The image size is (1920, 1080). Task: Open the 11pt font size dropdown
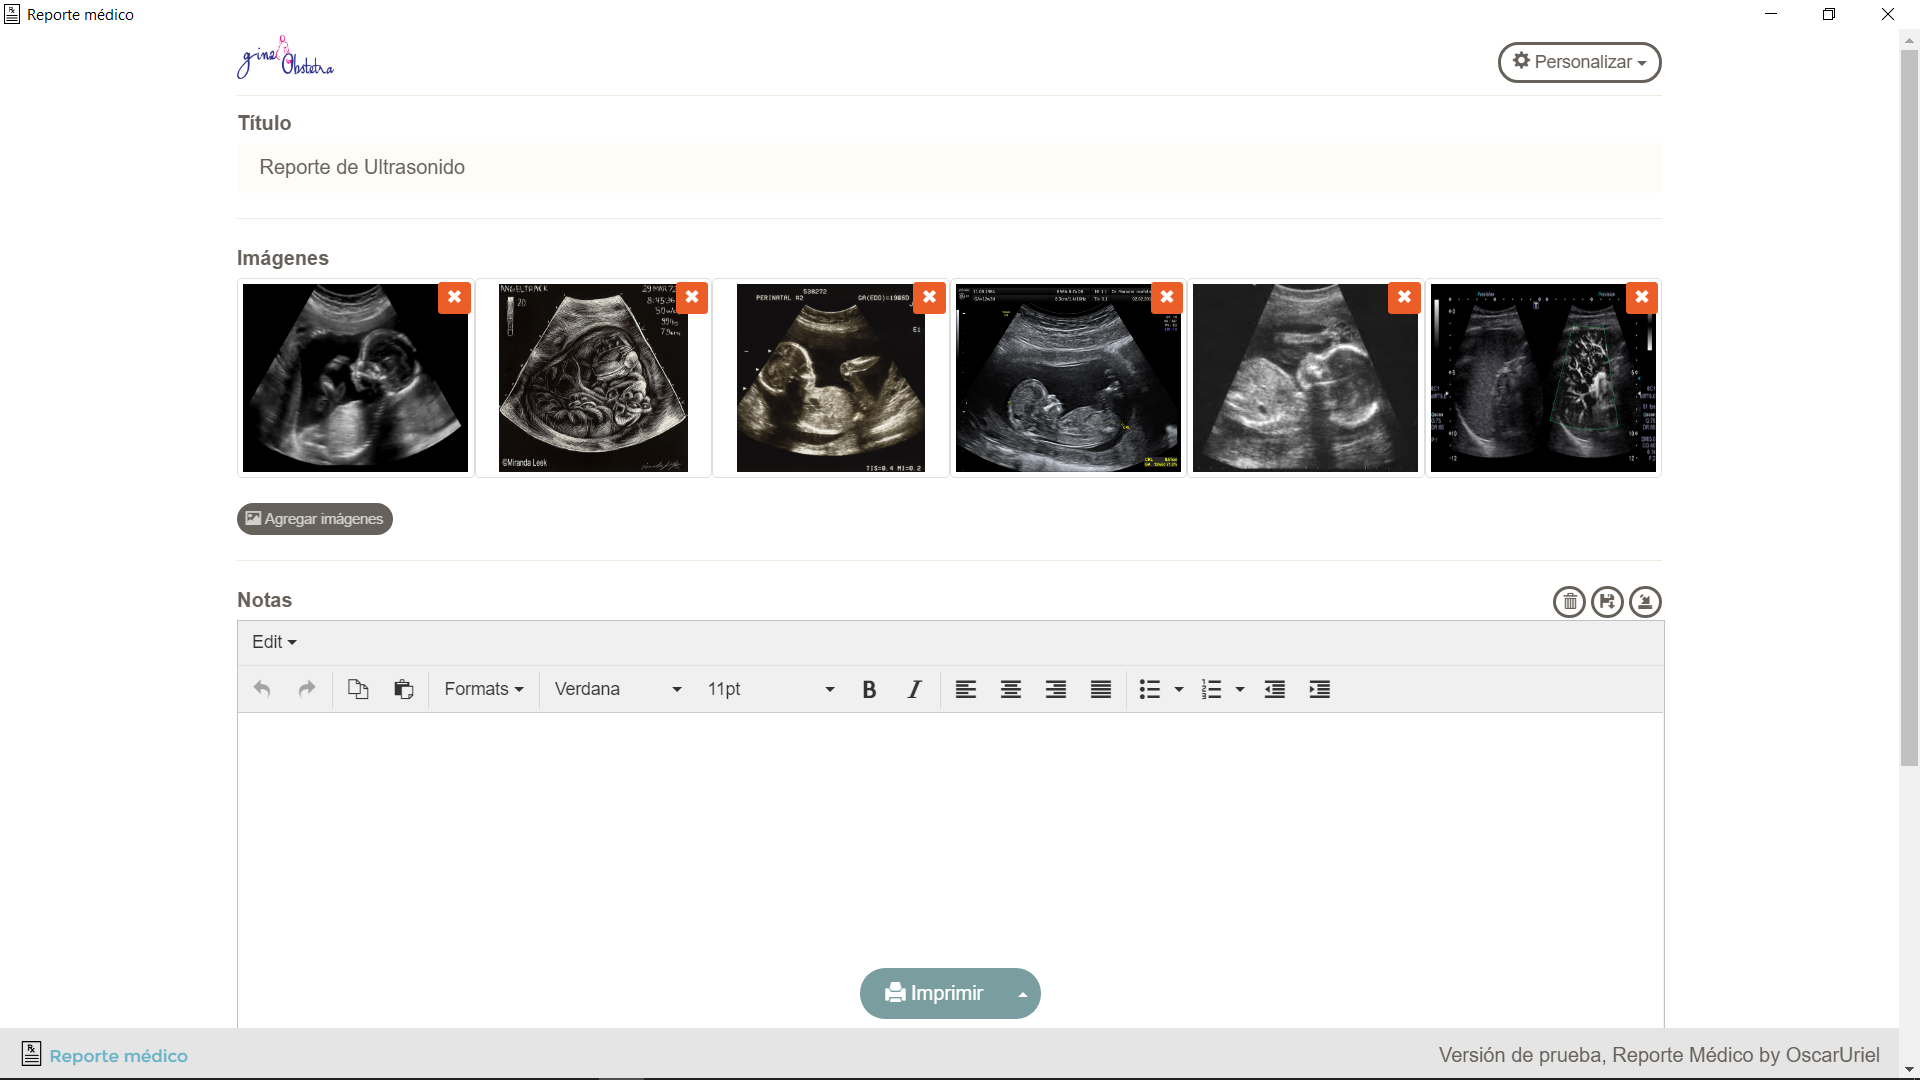(x=770, y=689)
